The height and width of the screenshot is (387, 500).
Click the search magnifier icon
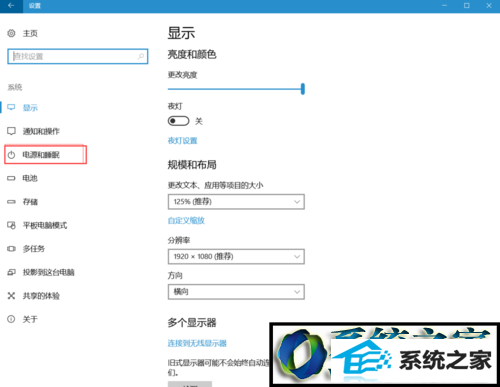(141, 56)
